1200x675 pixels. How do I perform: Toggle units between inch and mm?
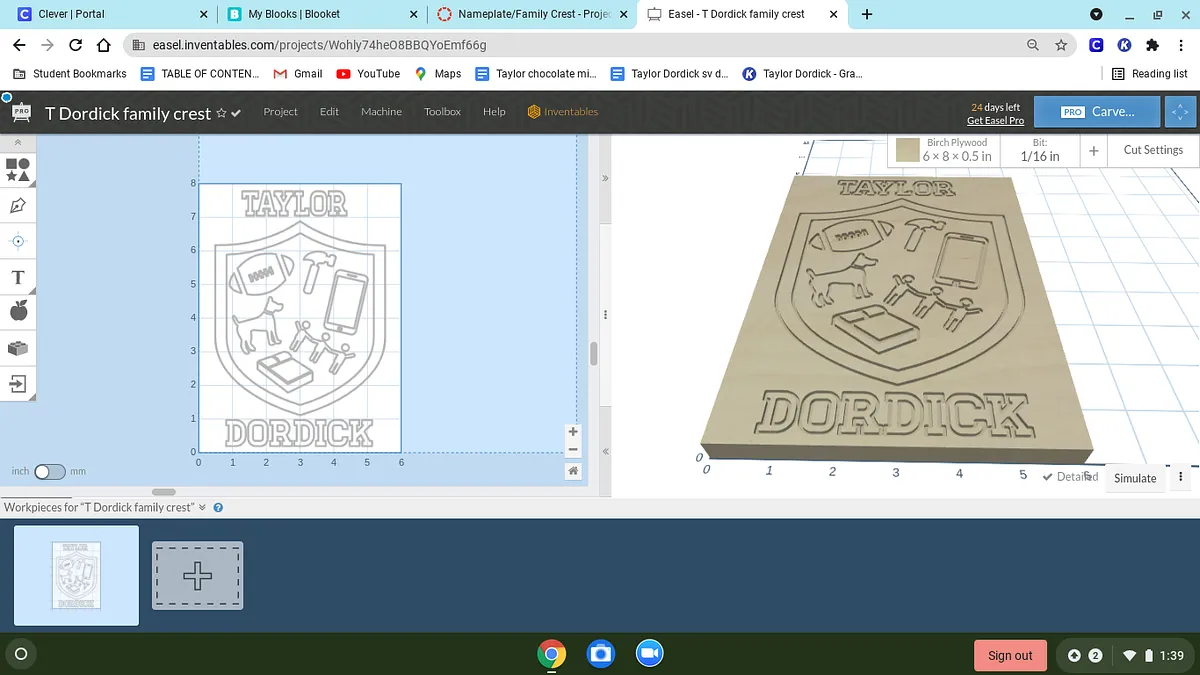(x=49, y=471)
